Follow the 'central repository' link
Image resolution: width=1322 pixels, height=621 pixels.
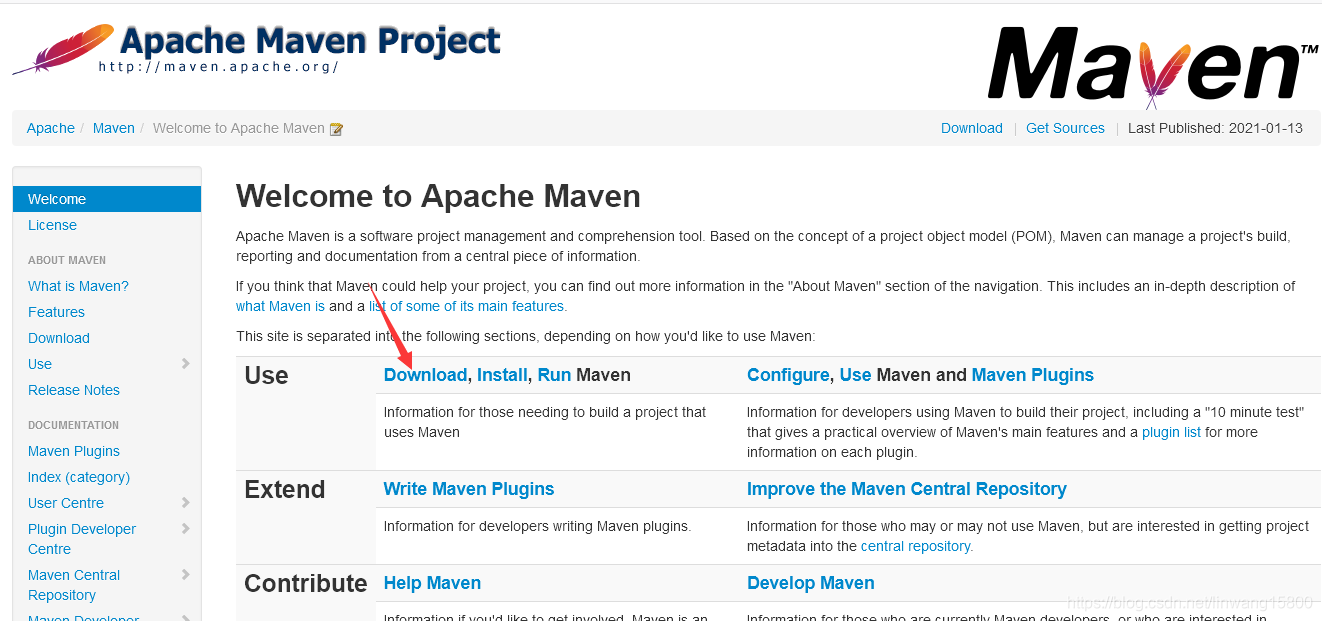tap(916, 546)
